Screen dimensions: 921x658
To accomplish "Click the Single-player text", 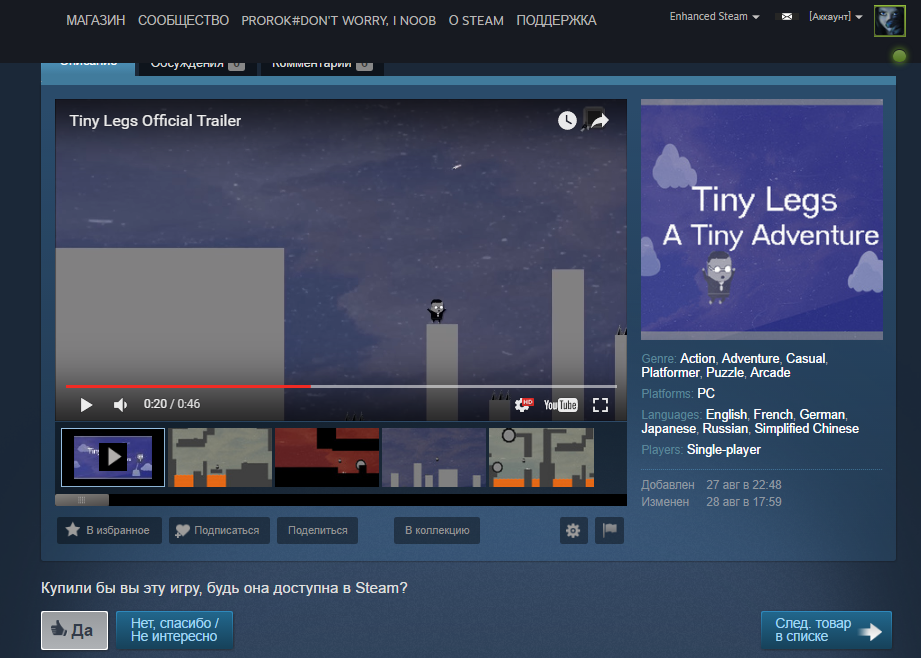I will (x=724, y=450).
